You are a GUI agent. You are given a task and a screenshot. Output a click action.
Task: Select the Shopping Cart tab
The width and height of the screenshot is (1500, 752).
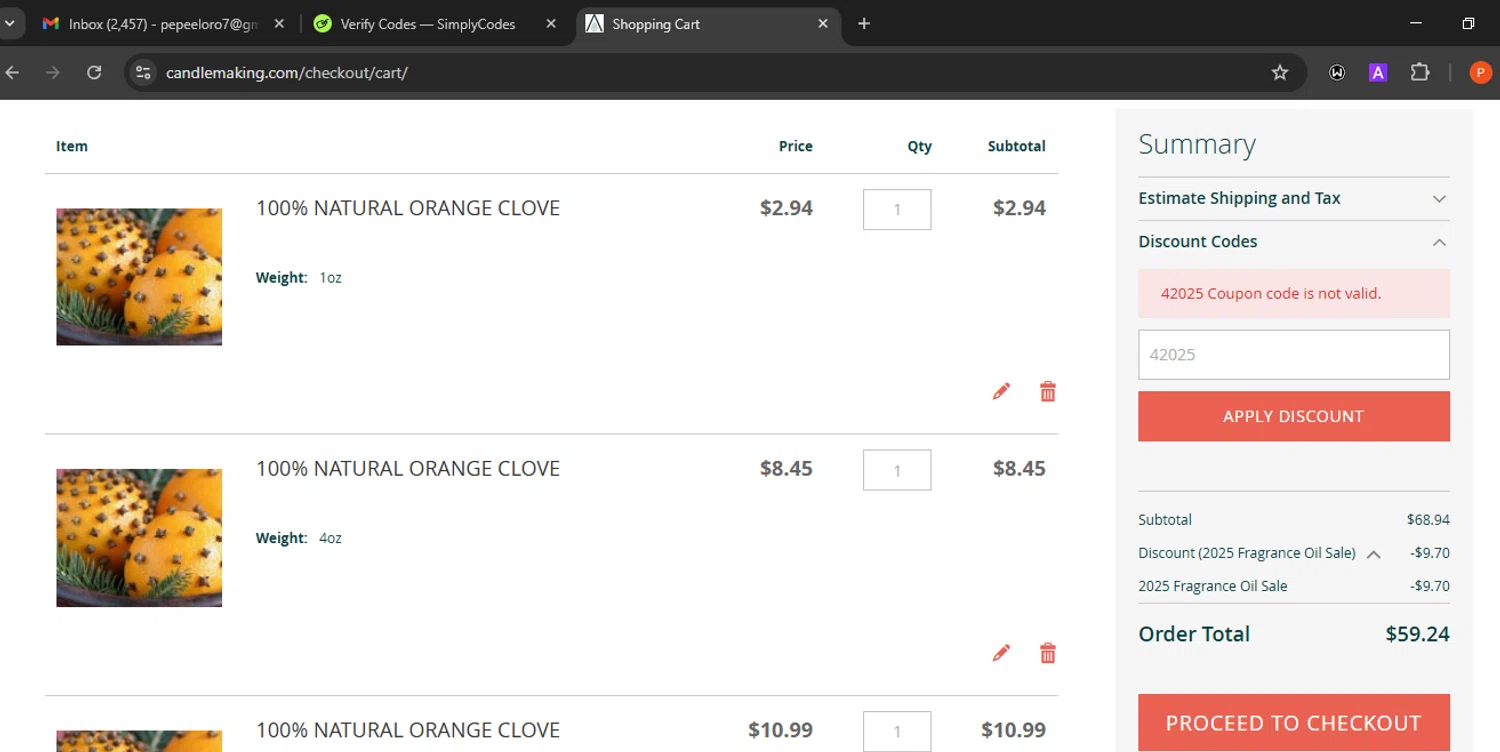tap(708, 24)
